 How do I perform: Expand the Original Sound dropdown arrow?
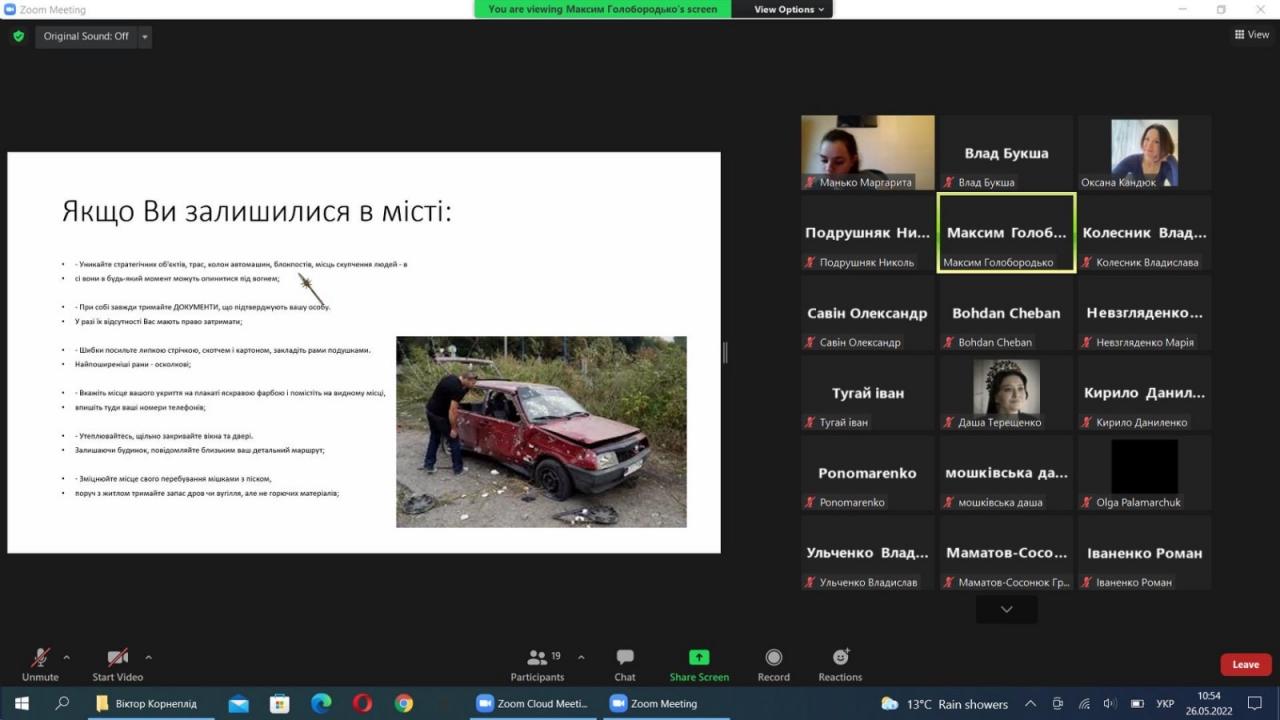pyautogui.click(x=145, y=36)
